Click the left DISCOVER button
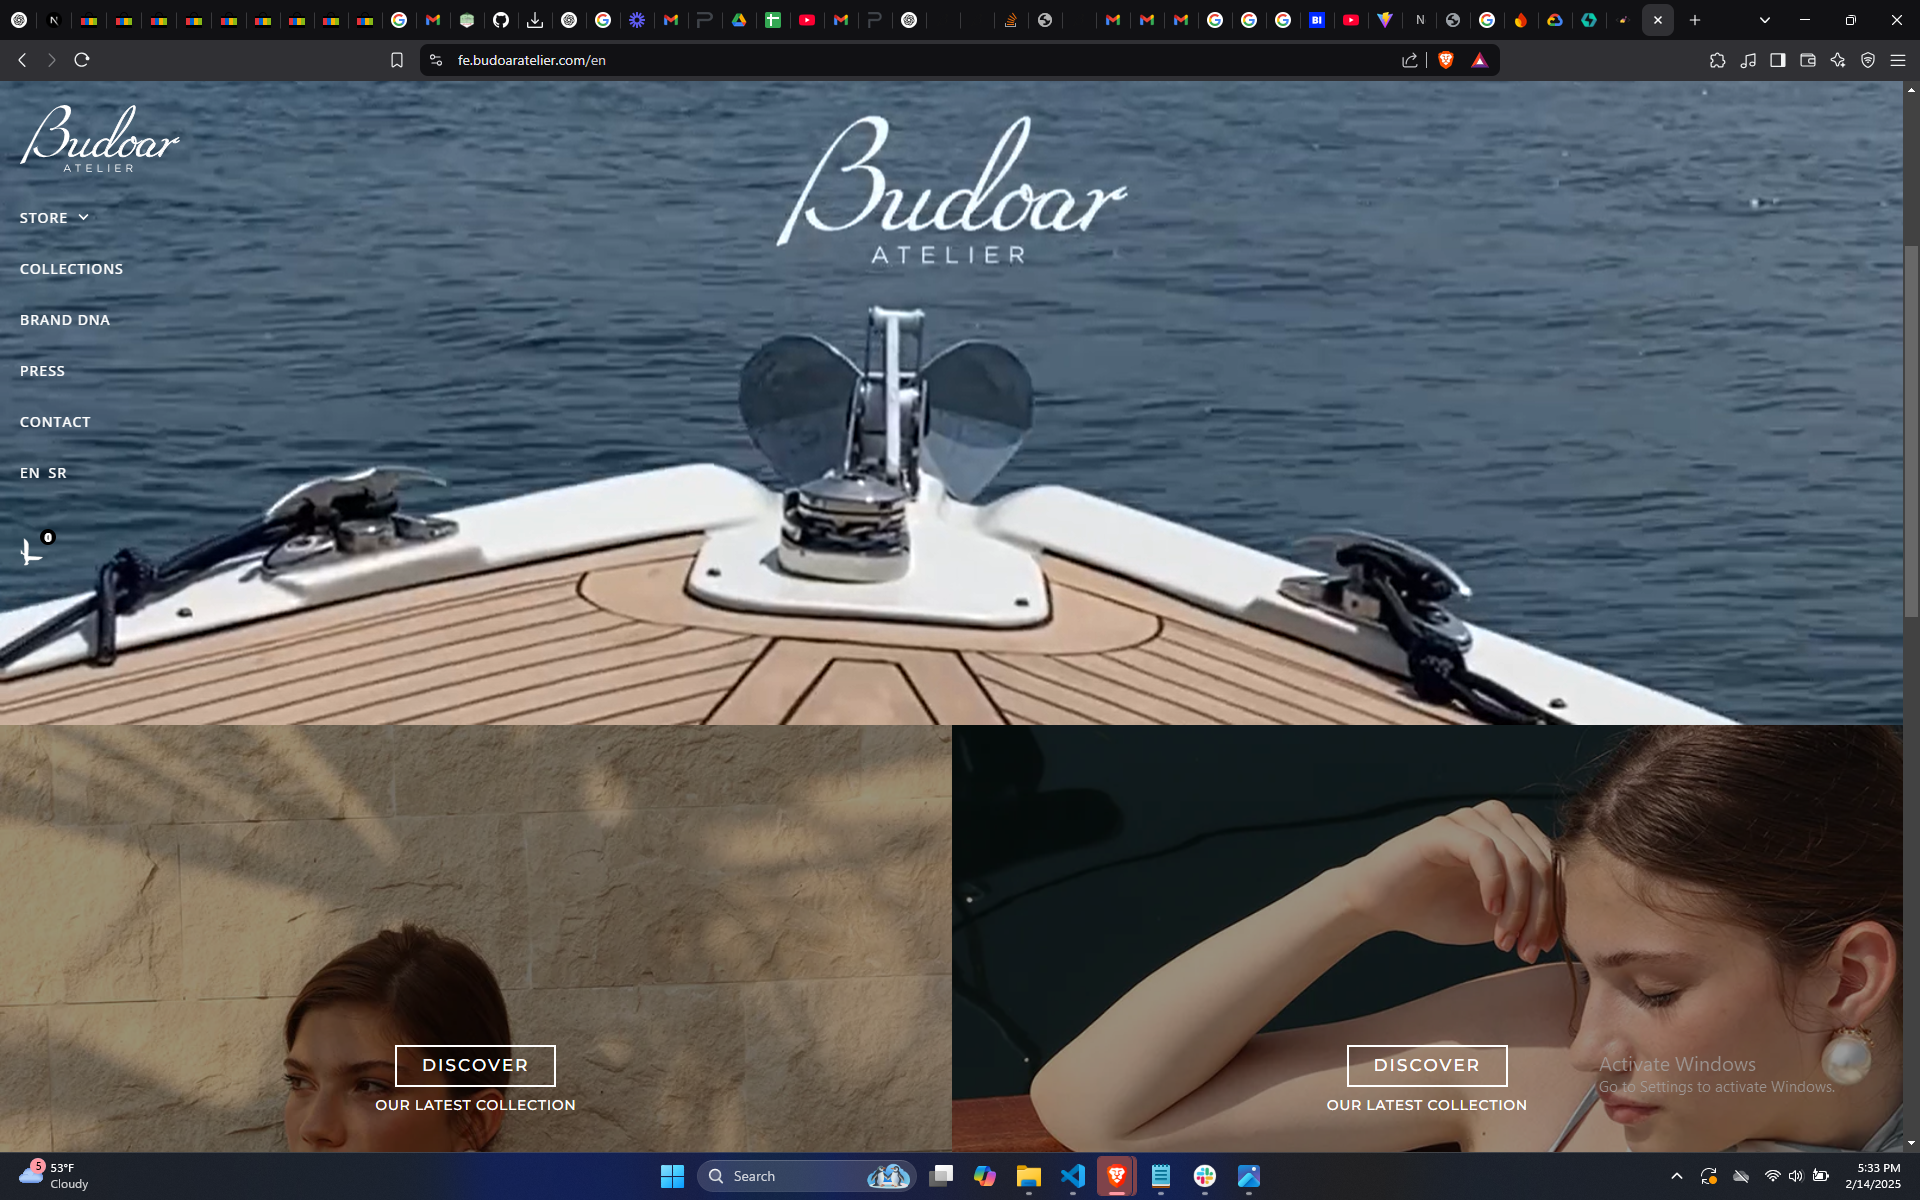Viewport: 1920px width, 1200px height. 475,1066
